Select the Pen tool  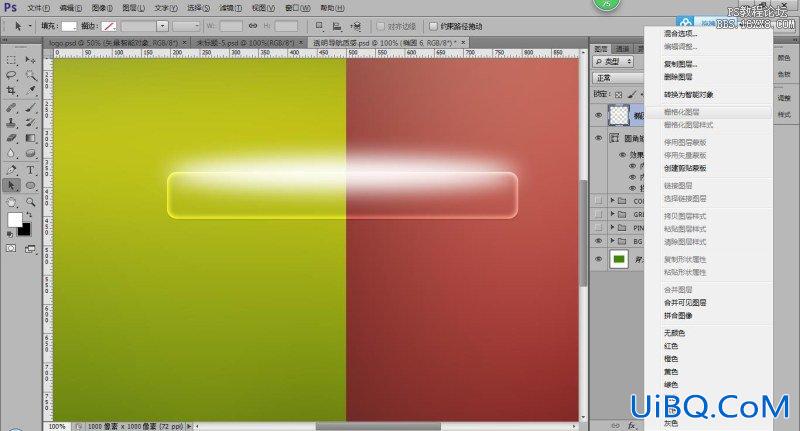[x=11, y=170]
